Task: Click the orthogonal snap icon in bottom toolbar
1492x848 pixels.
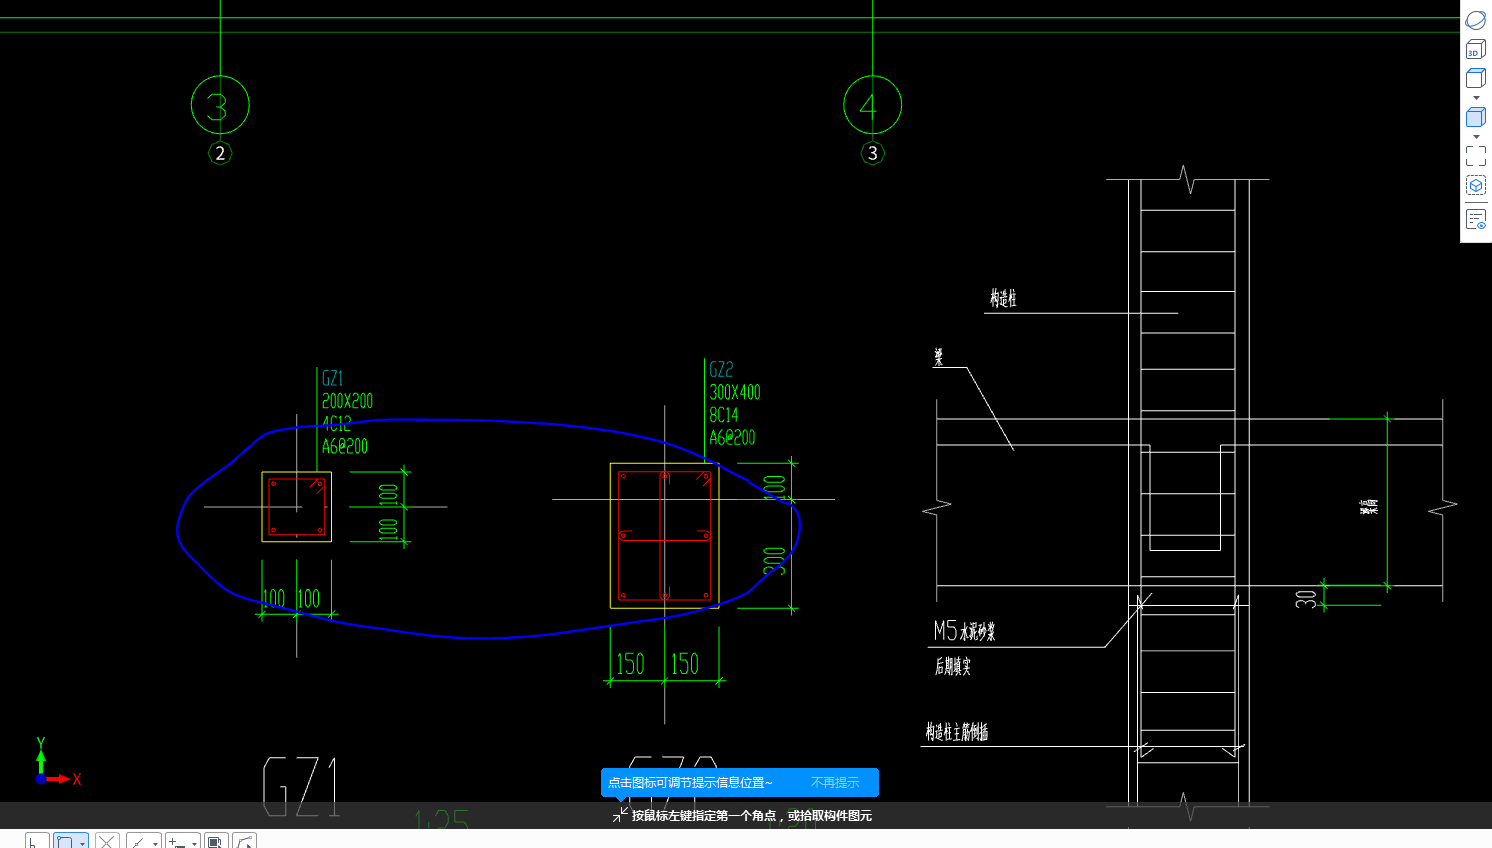Action: point(36,841)
